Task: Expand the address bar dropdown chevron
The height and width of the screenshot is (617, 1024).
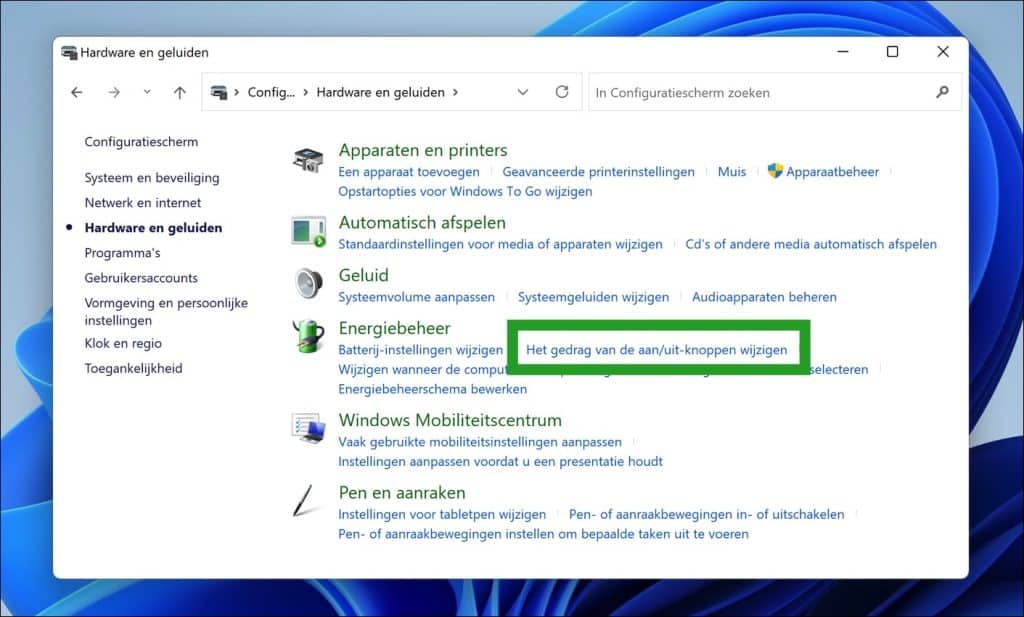Action: (523, 91)
